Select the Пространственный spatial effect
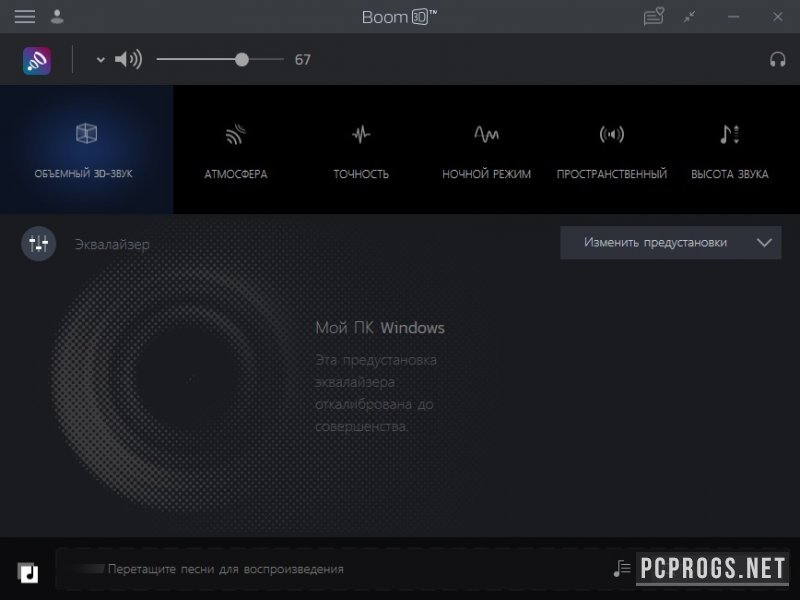800x600 pixels. (x=612, y=152)
